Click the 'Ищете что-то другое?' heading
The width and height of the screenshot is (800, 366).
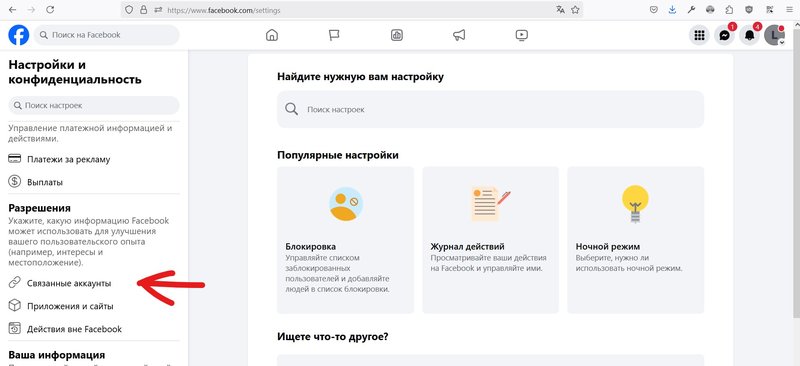click(333, 337)
